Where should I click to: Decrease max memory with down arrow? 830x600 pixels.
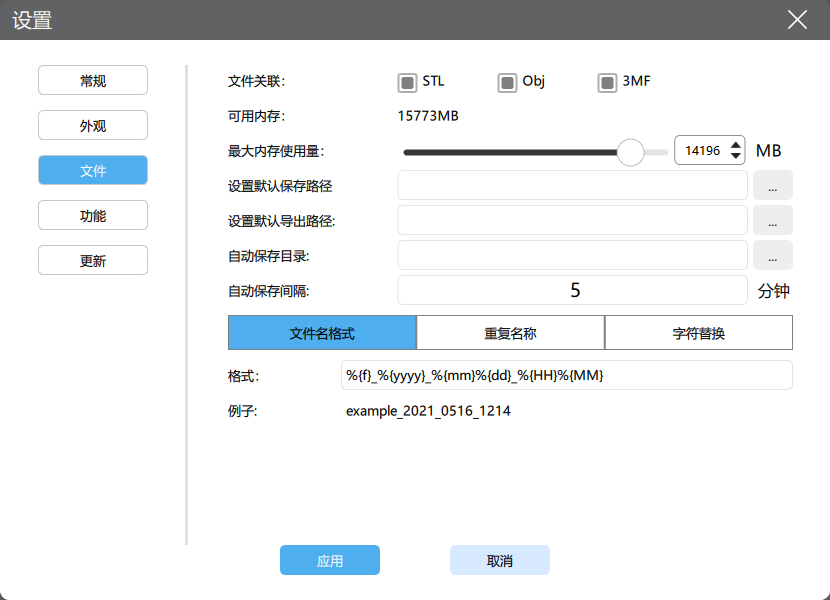[x=737, y=157]
